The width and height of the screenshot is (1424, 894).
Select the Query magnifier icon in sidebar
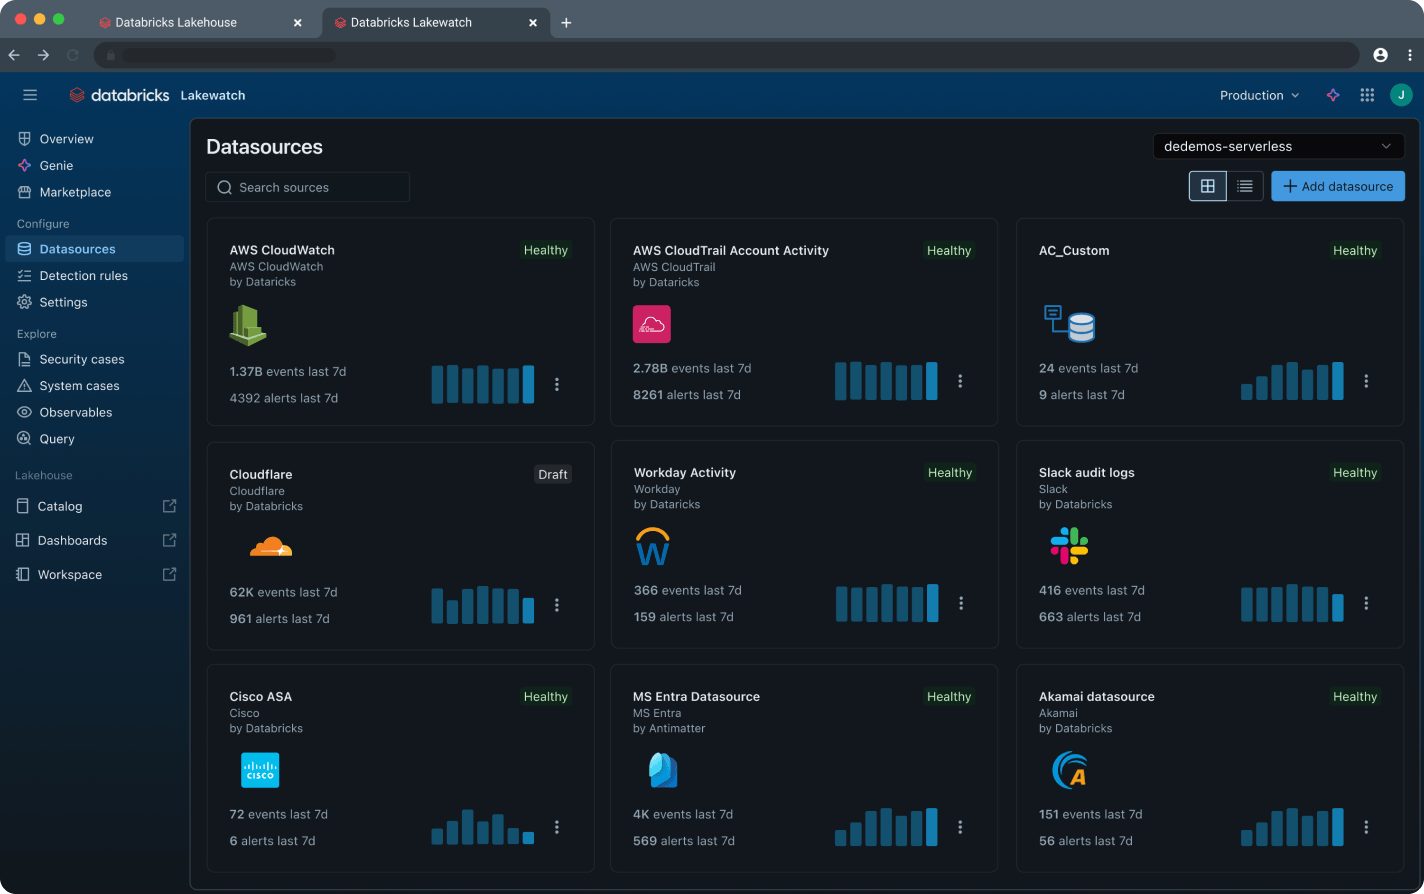coord(24,438)
